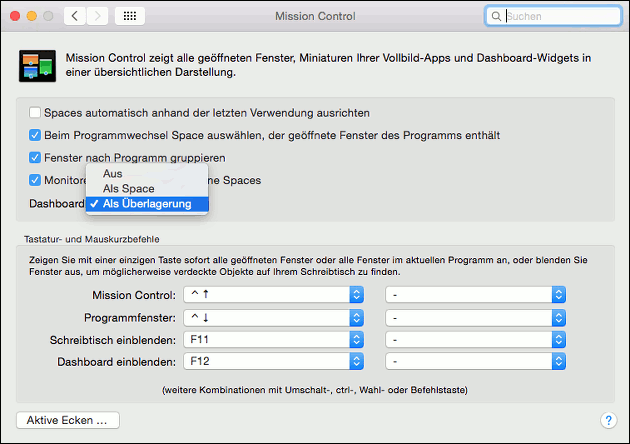Toggle Beim Programmwechsel Space auswählen checkbox
The image size is (630, 444).
[35, 135]
